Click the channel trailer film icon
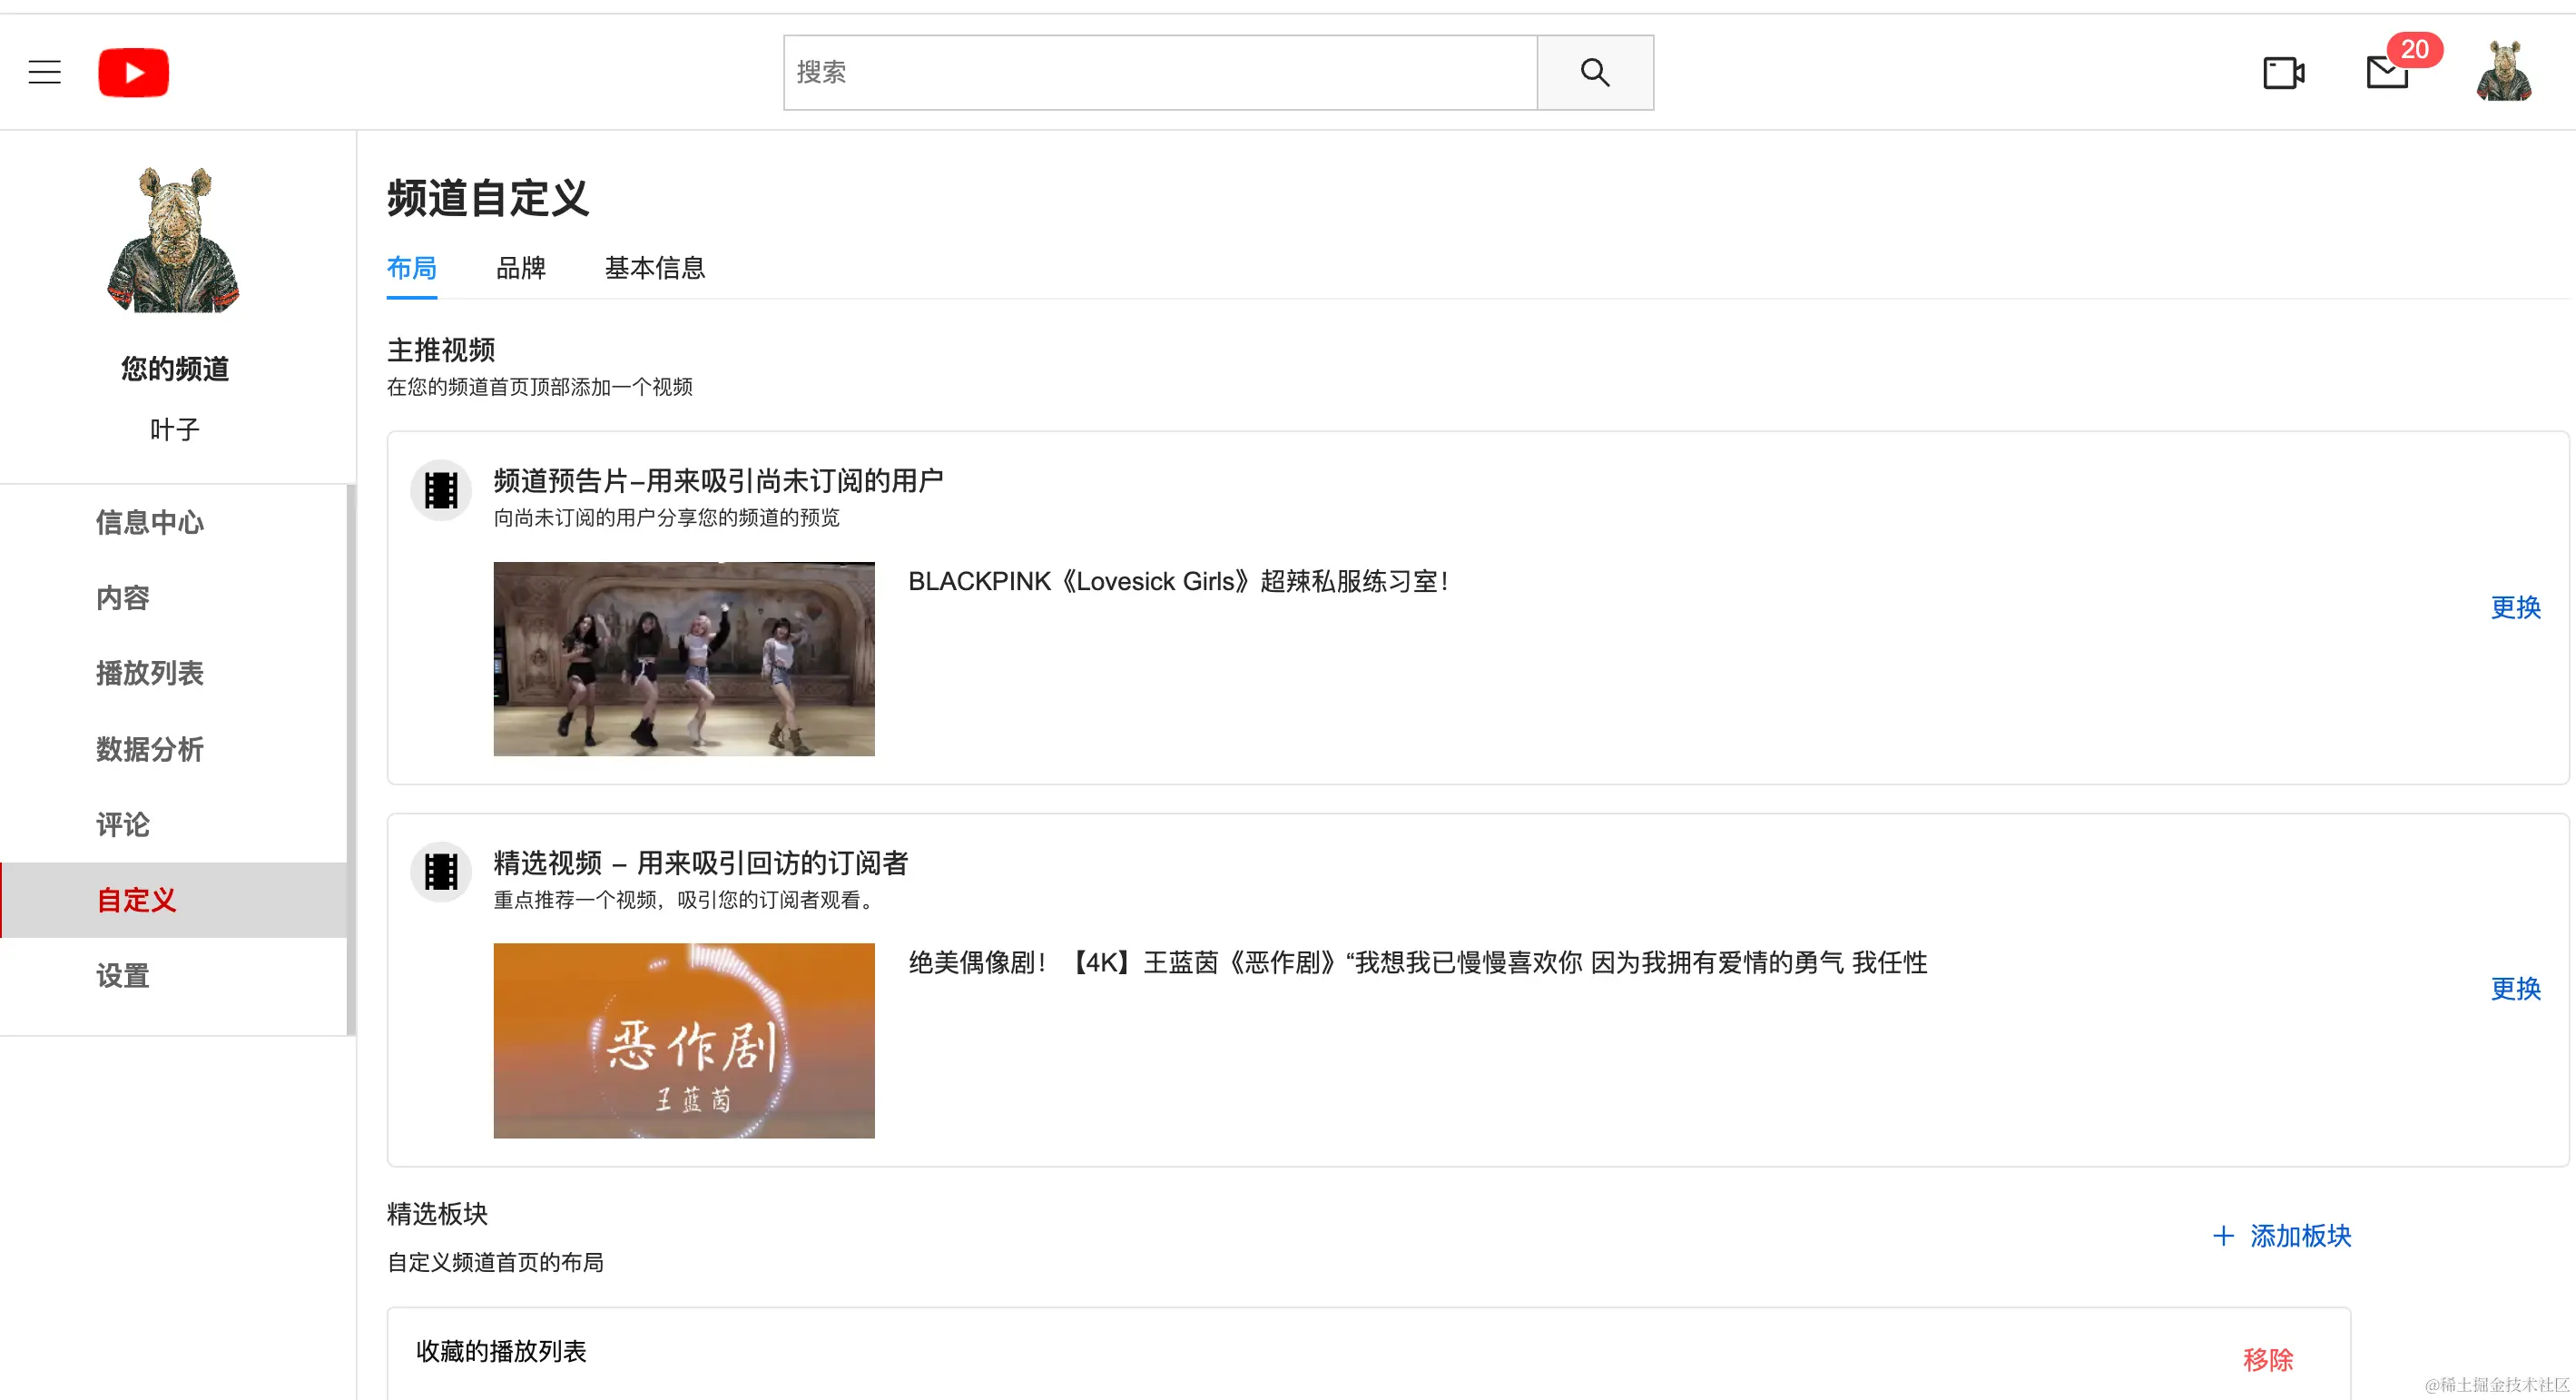 pyautogui.click(x=441, y=490)
